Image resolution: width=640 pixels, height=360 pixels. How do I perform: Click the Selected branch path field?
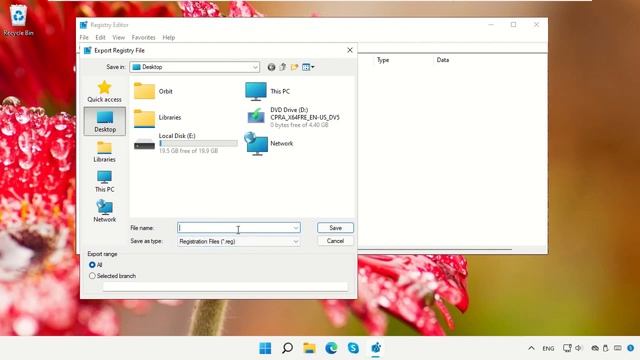[225, 287]
